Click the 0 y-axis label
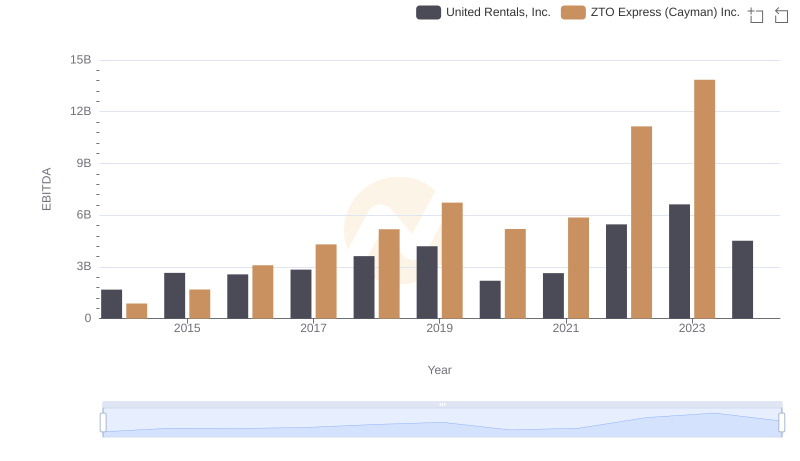800x461 pixels. (x=88, y=318)
